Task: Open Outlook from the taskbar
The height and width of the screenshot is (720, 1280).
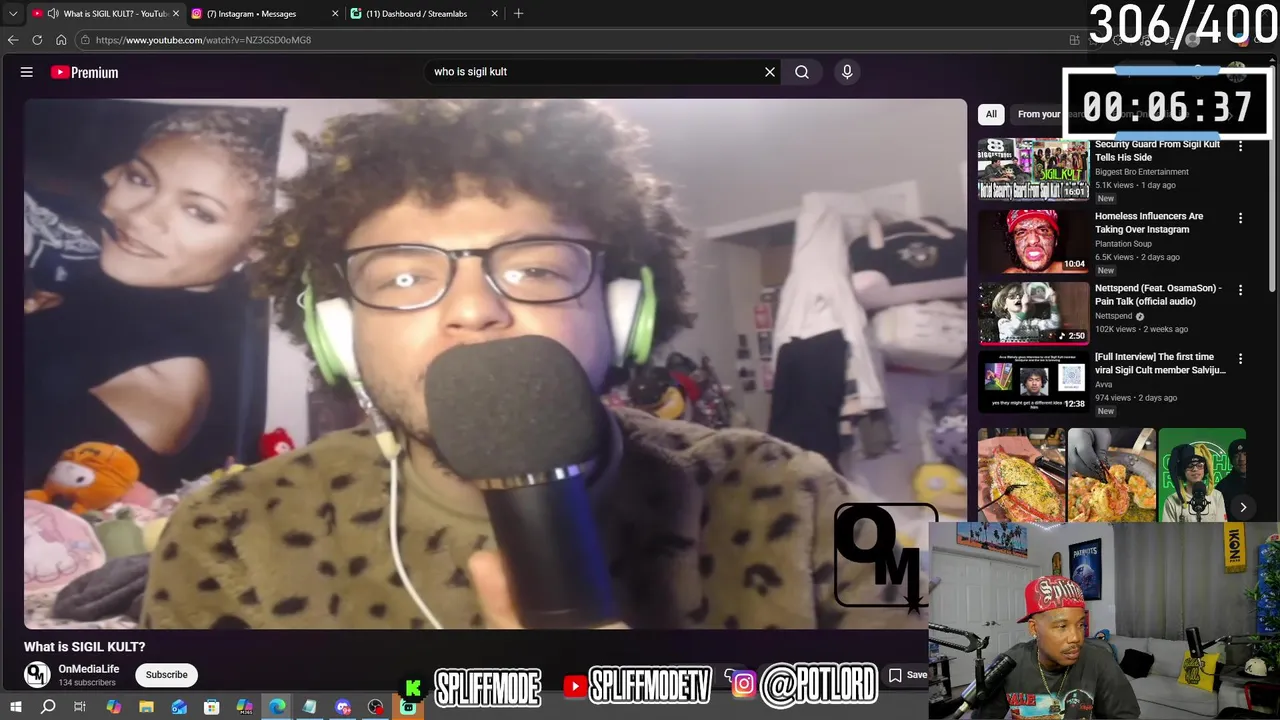Action: tap(179, 707)
